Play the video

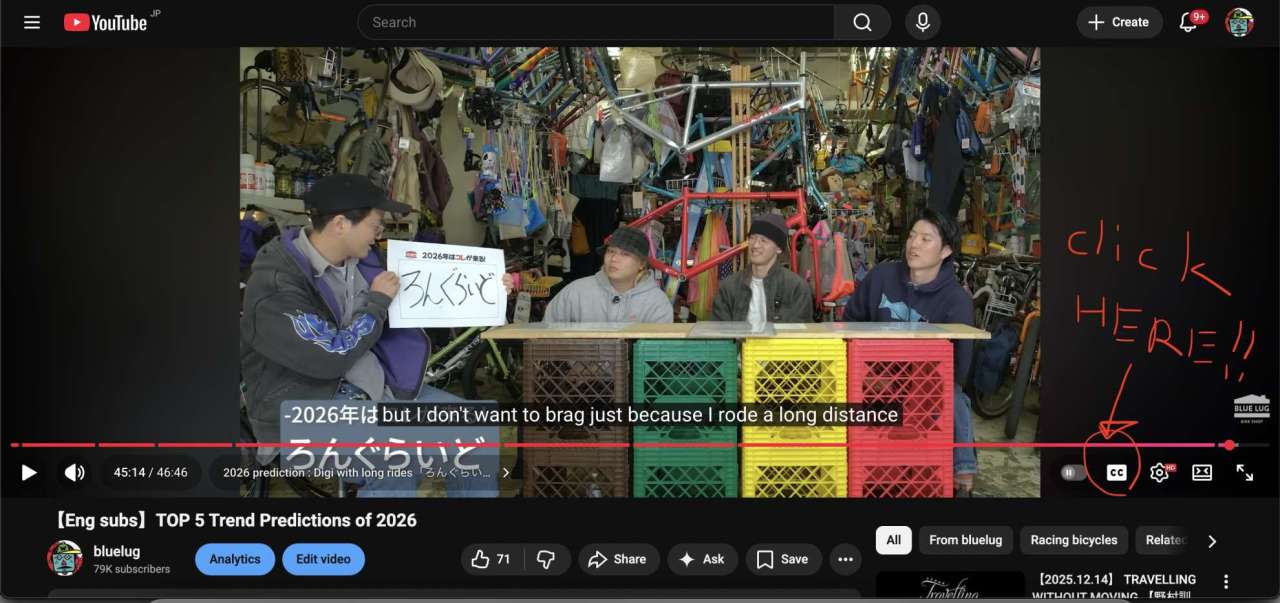tap(29, 473)
